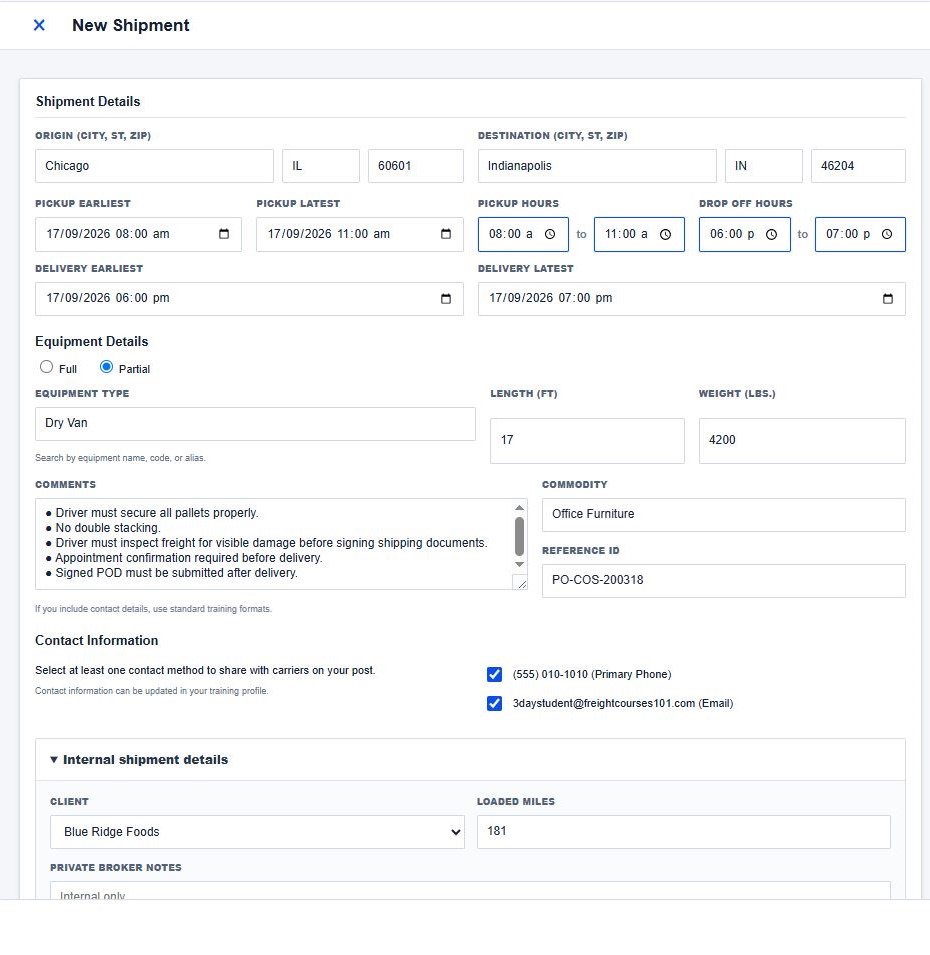
Task: Click the origin city field Chicago
Action: click(x=154, y=166)
